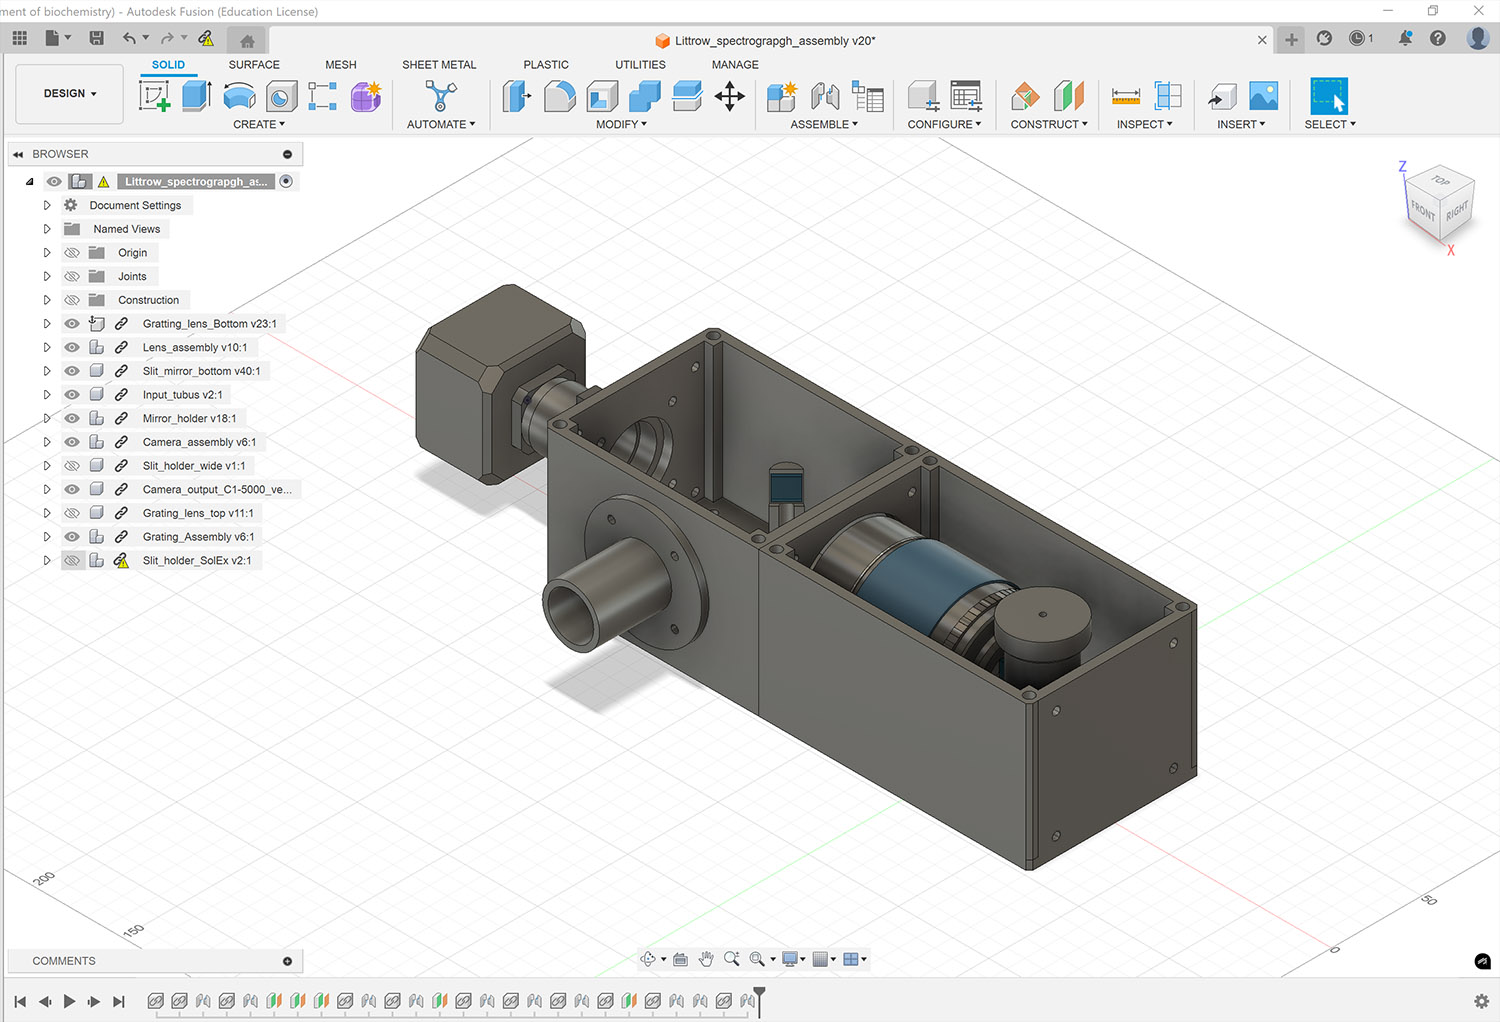The height and width of the screenshot is (1022, 1500).
Task: Switch to the SHEET METAL tab
Action: coord(439,64)
